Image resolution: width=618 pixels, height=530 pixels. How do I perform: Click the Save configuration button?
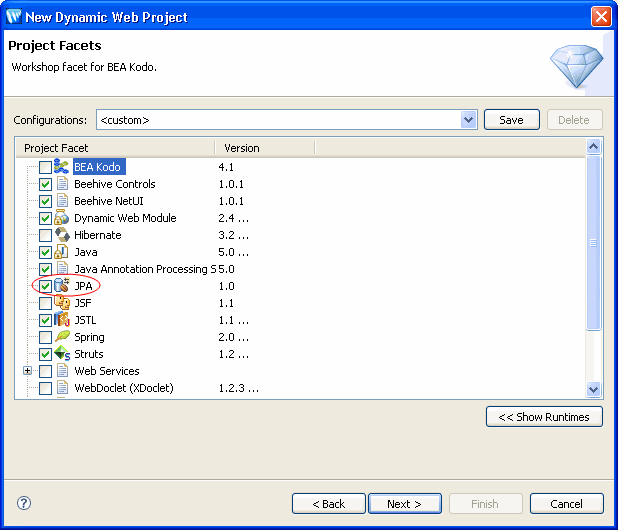click(x=512, y=119)
